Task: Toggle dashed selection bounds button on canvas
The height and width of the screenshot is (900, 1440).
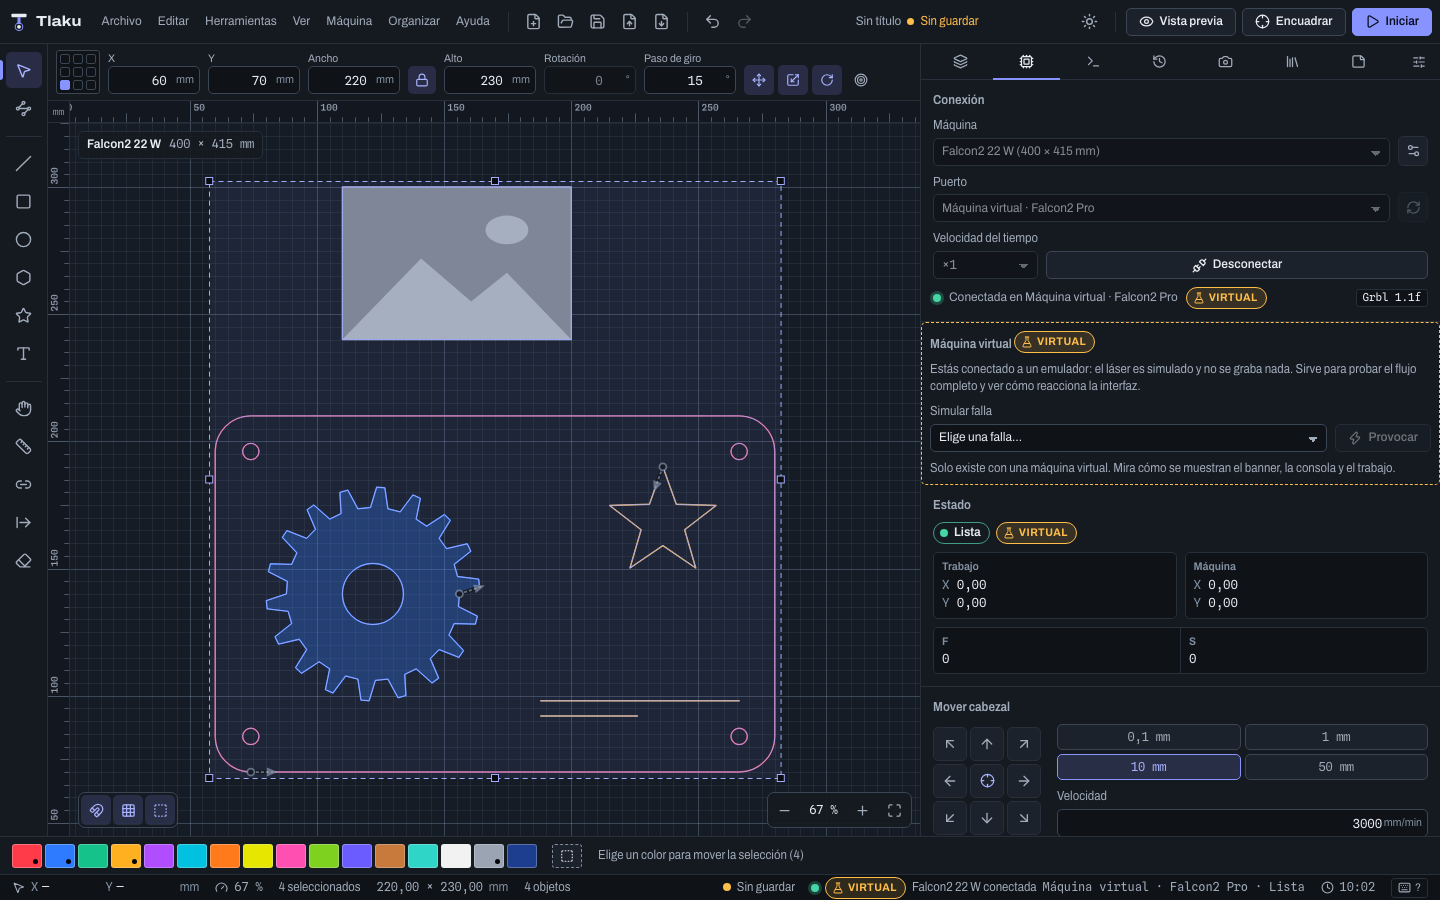Action: tap(161, 810)
